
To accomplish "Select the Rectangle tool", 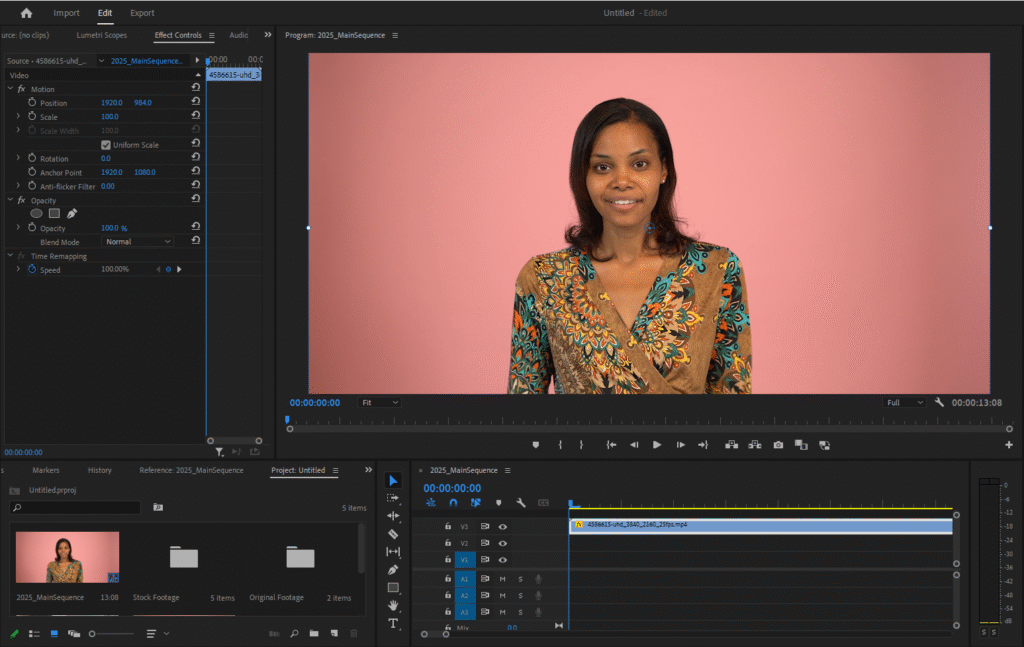I will pyautogui.click(x=393, y=588).
